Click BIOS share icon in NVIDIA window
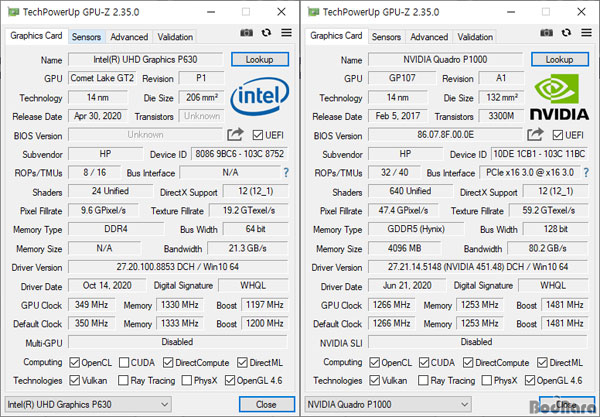Image resolution: width=600 pixels, height=417 pixels. 535,134
